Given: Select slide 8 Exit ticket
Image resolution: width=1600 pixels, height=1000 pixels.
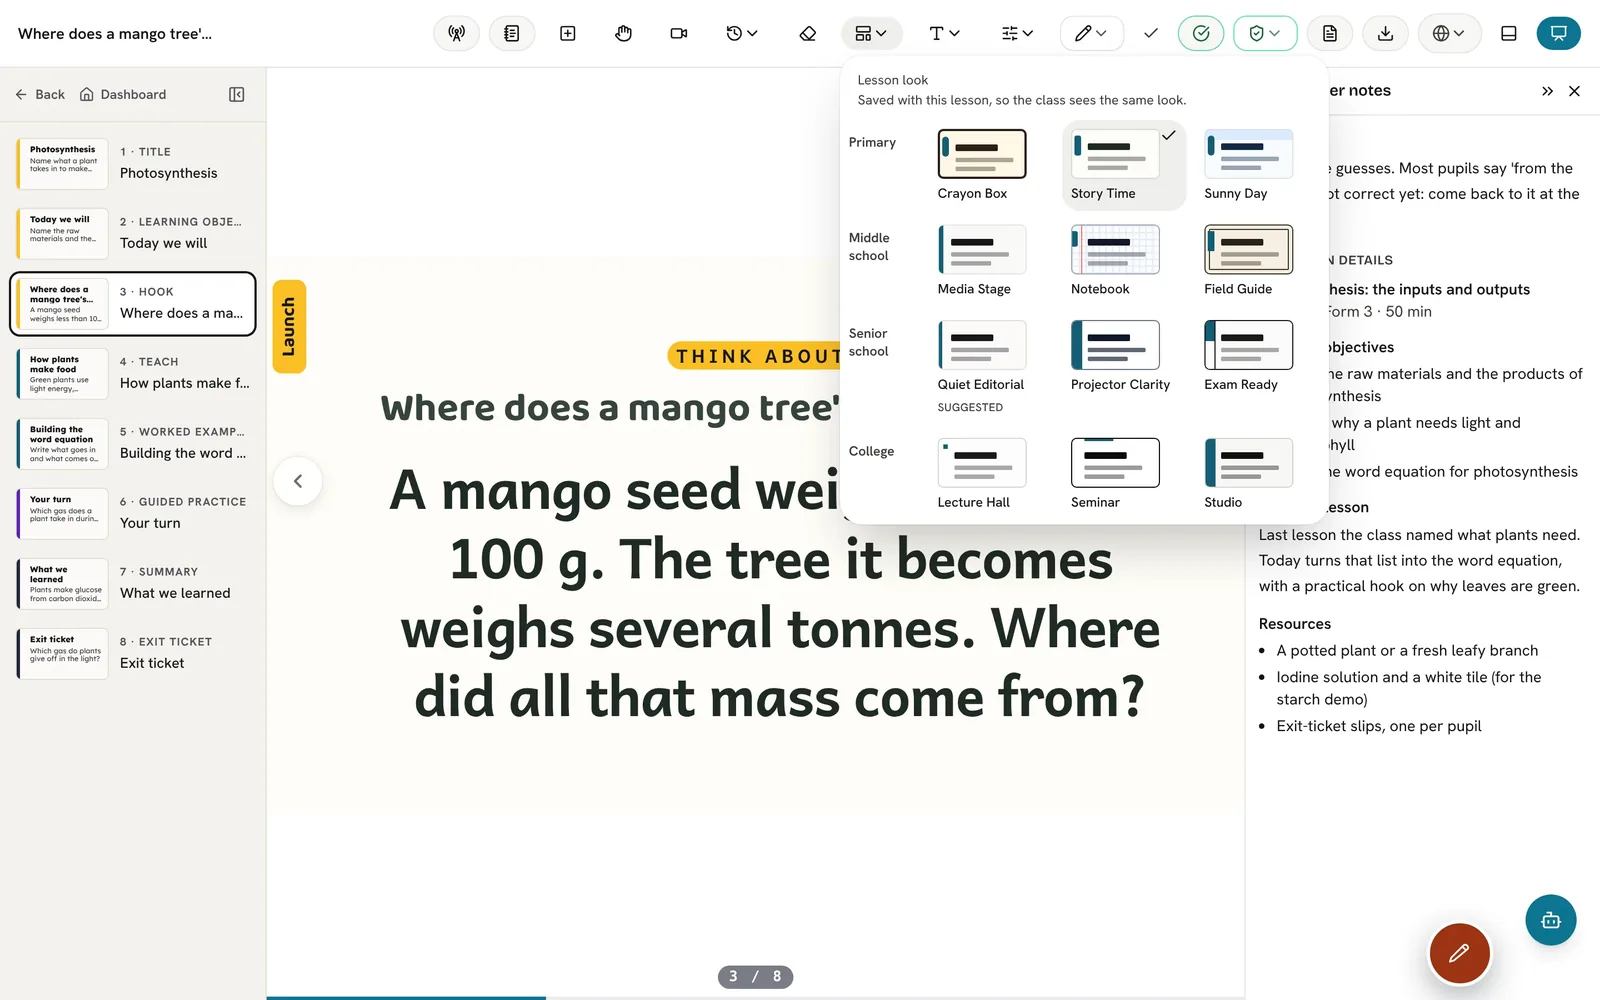Looking at the screenshot, I should pos(133,653).
